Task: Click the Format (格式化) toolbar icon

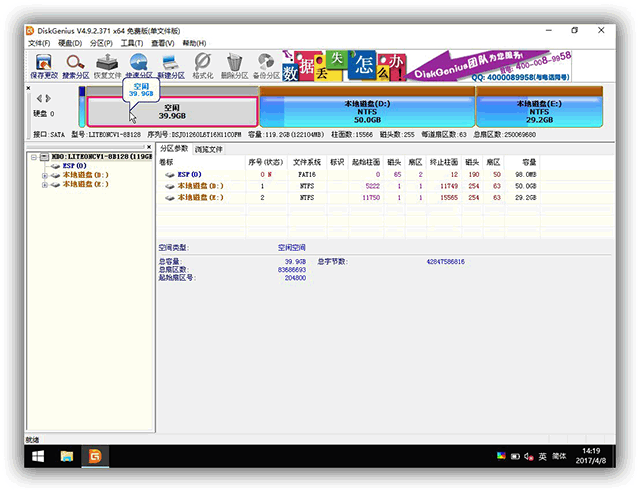Action: 203,65
